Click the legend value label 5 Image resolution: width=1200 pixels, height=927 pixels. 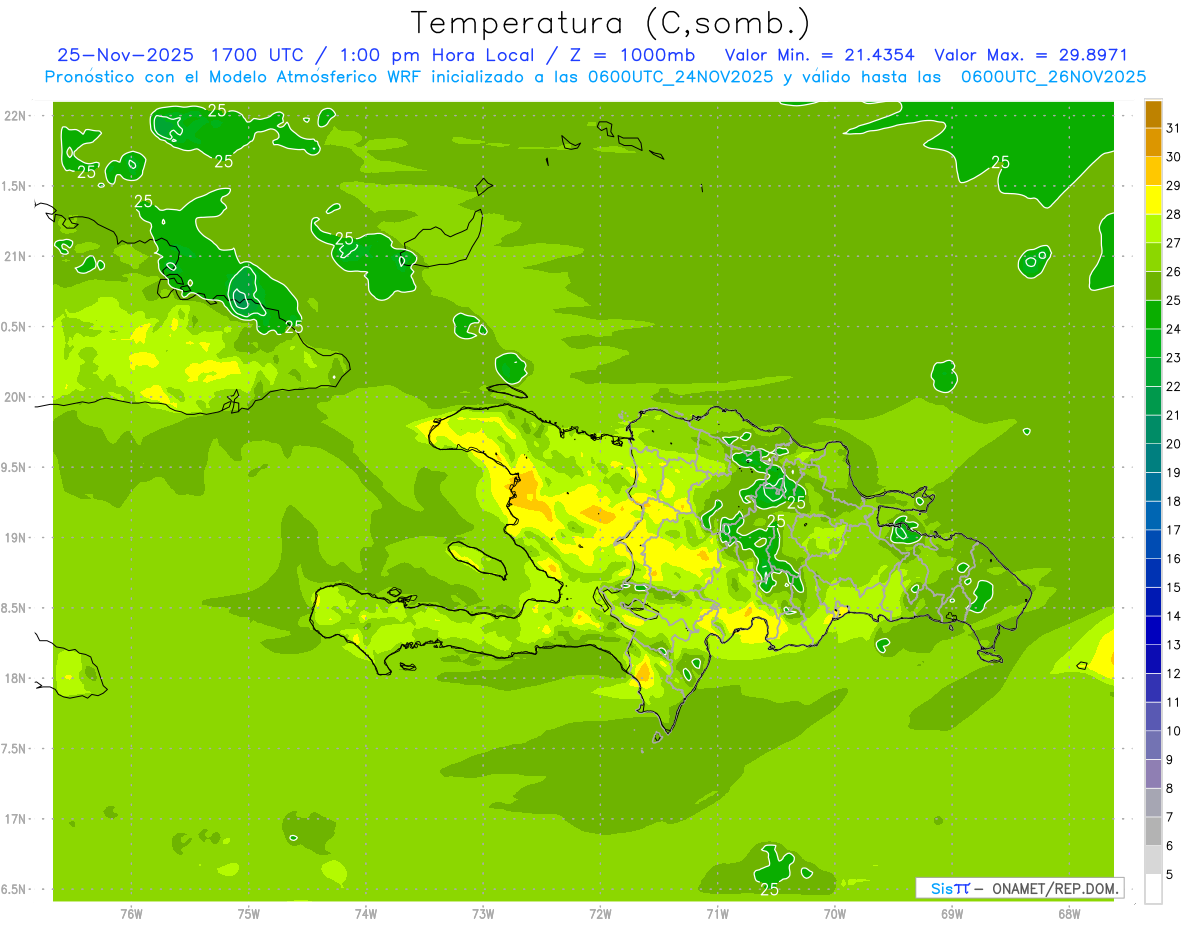(1170, 875)
